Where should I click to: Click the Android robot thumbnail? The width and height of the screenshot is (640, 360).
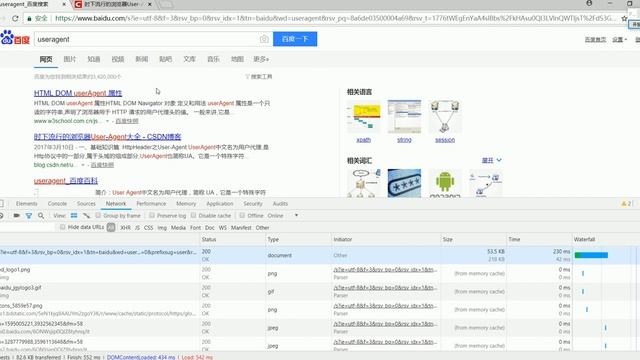click(x=445, y=183)
